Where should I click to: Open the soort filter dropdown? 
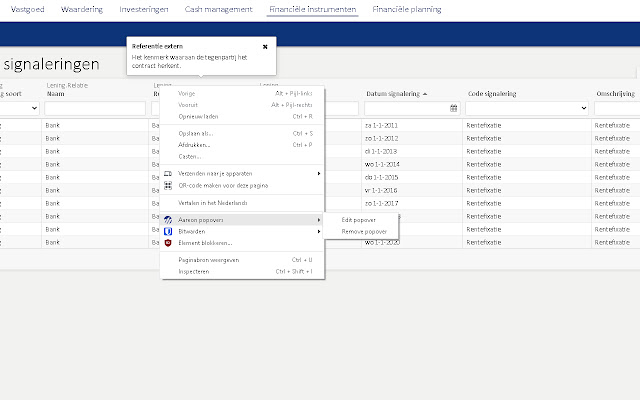click(34, 108)
